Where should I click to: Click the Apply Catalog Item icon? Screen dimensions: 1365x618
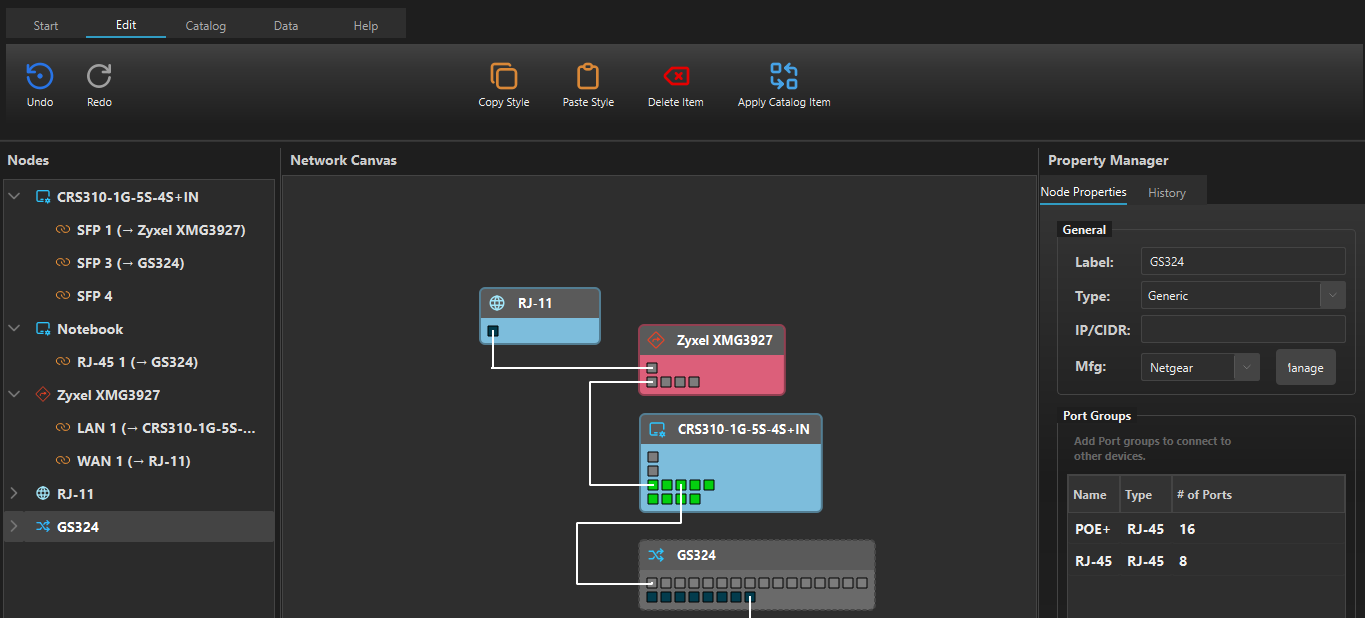click(784, 76)
